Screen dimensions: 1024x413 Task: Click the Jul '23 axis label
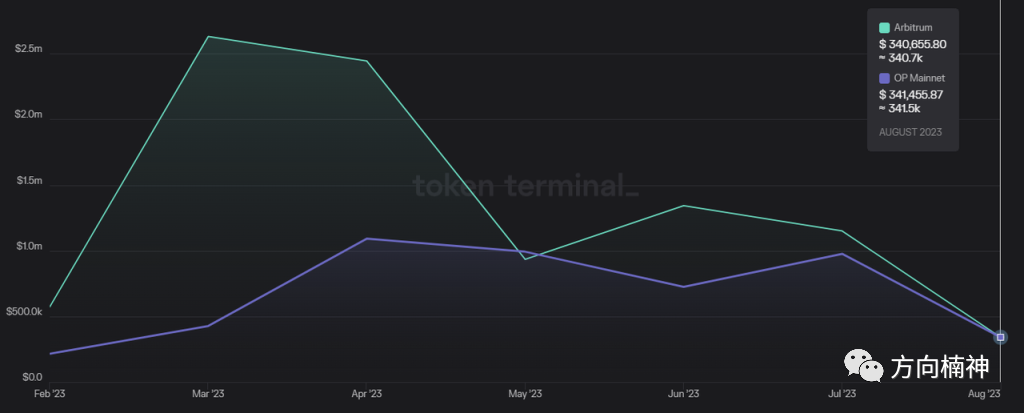pyautogui.click(x=842, y=393)
